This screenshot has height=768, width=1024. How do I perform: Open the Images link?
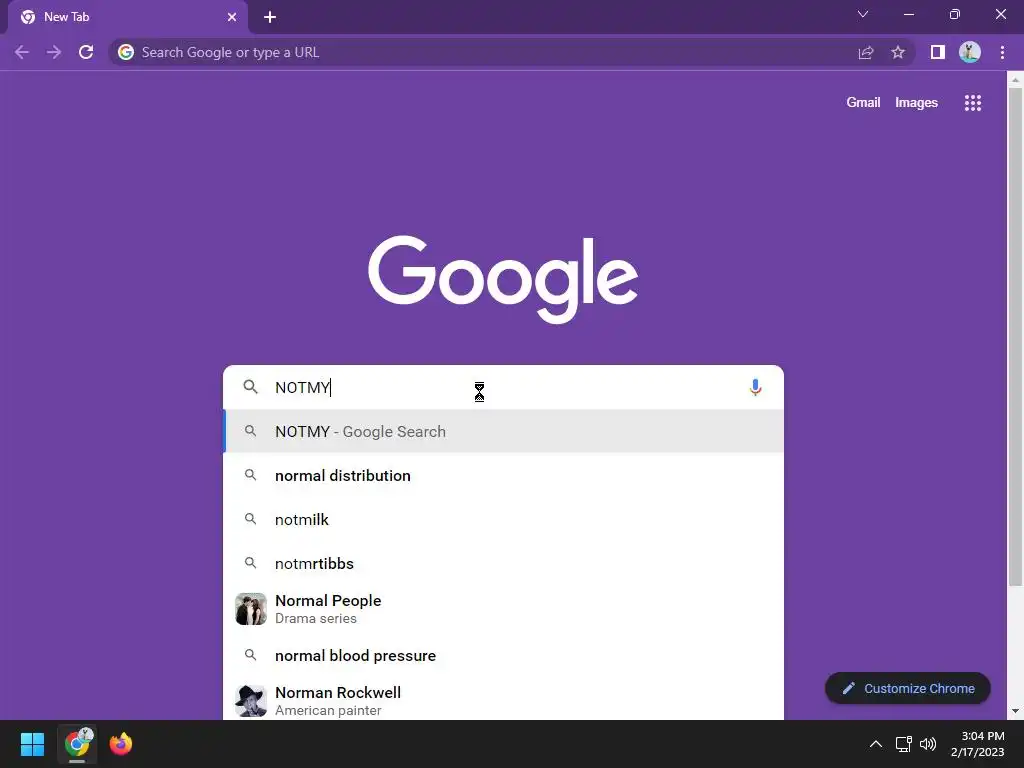[x=916, y=103]
